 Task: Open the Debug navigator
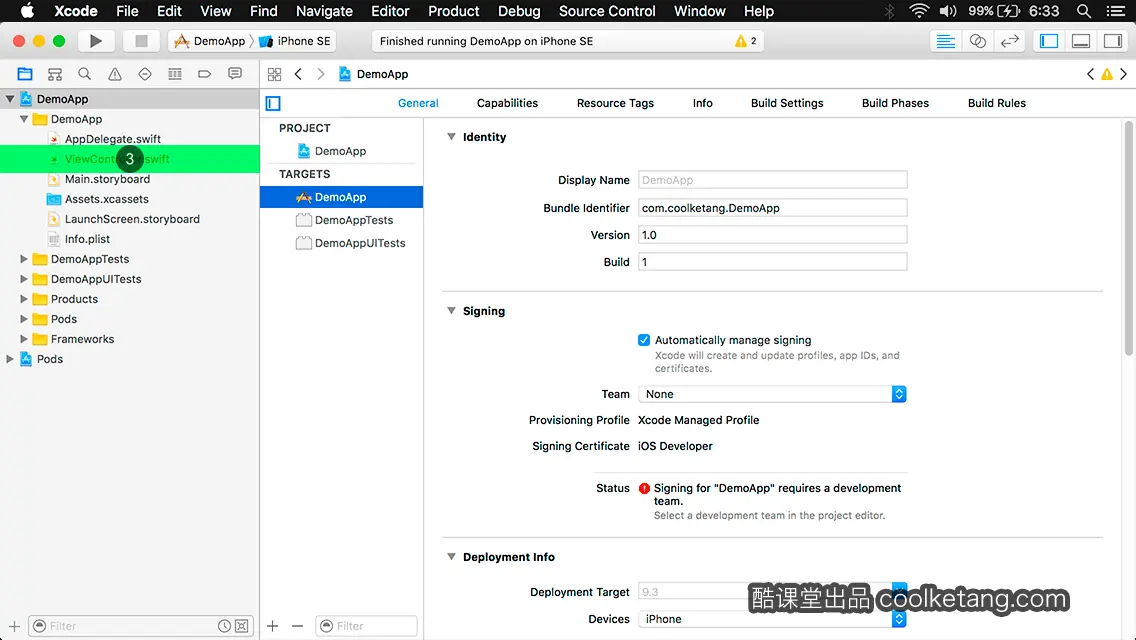point(175,74)
